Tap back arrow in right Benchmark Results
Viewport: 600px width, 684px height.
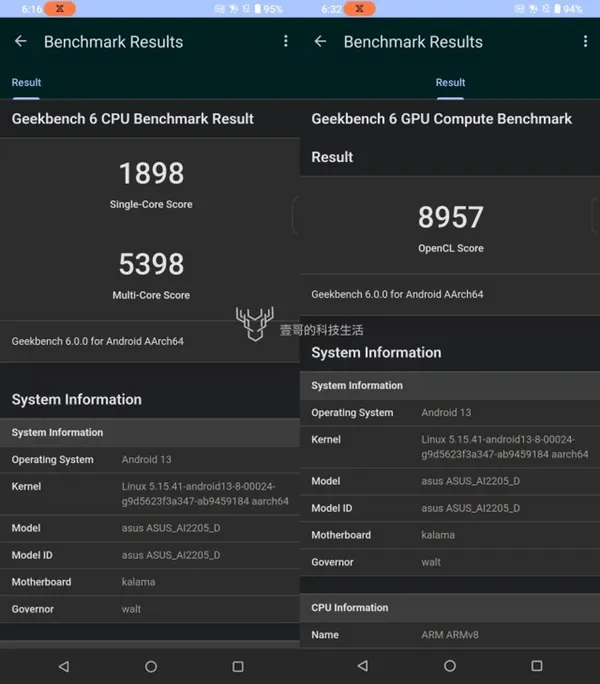pyautogui.click(x=320, y=41)
